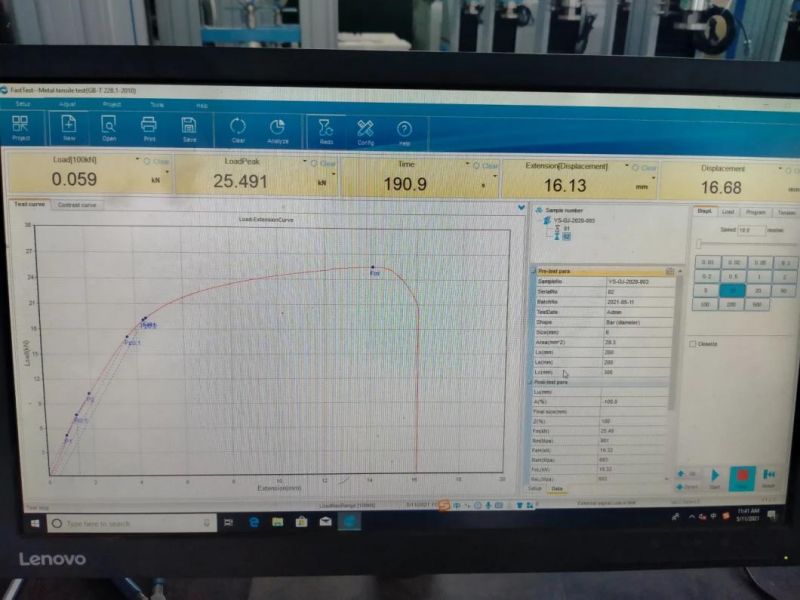Open the LoadPeak kN unit dropdown
This screenshot has width=800, height=600.
[x=334, y=174]
